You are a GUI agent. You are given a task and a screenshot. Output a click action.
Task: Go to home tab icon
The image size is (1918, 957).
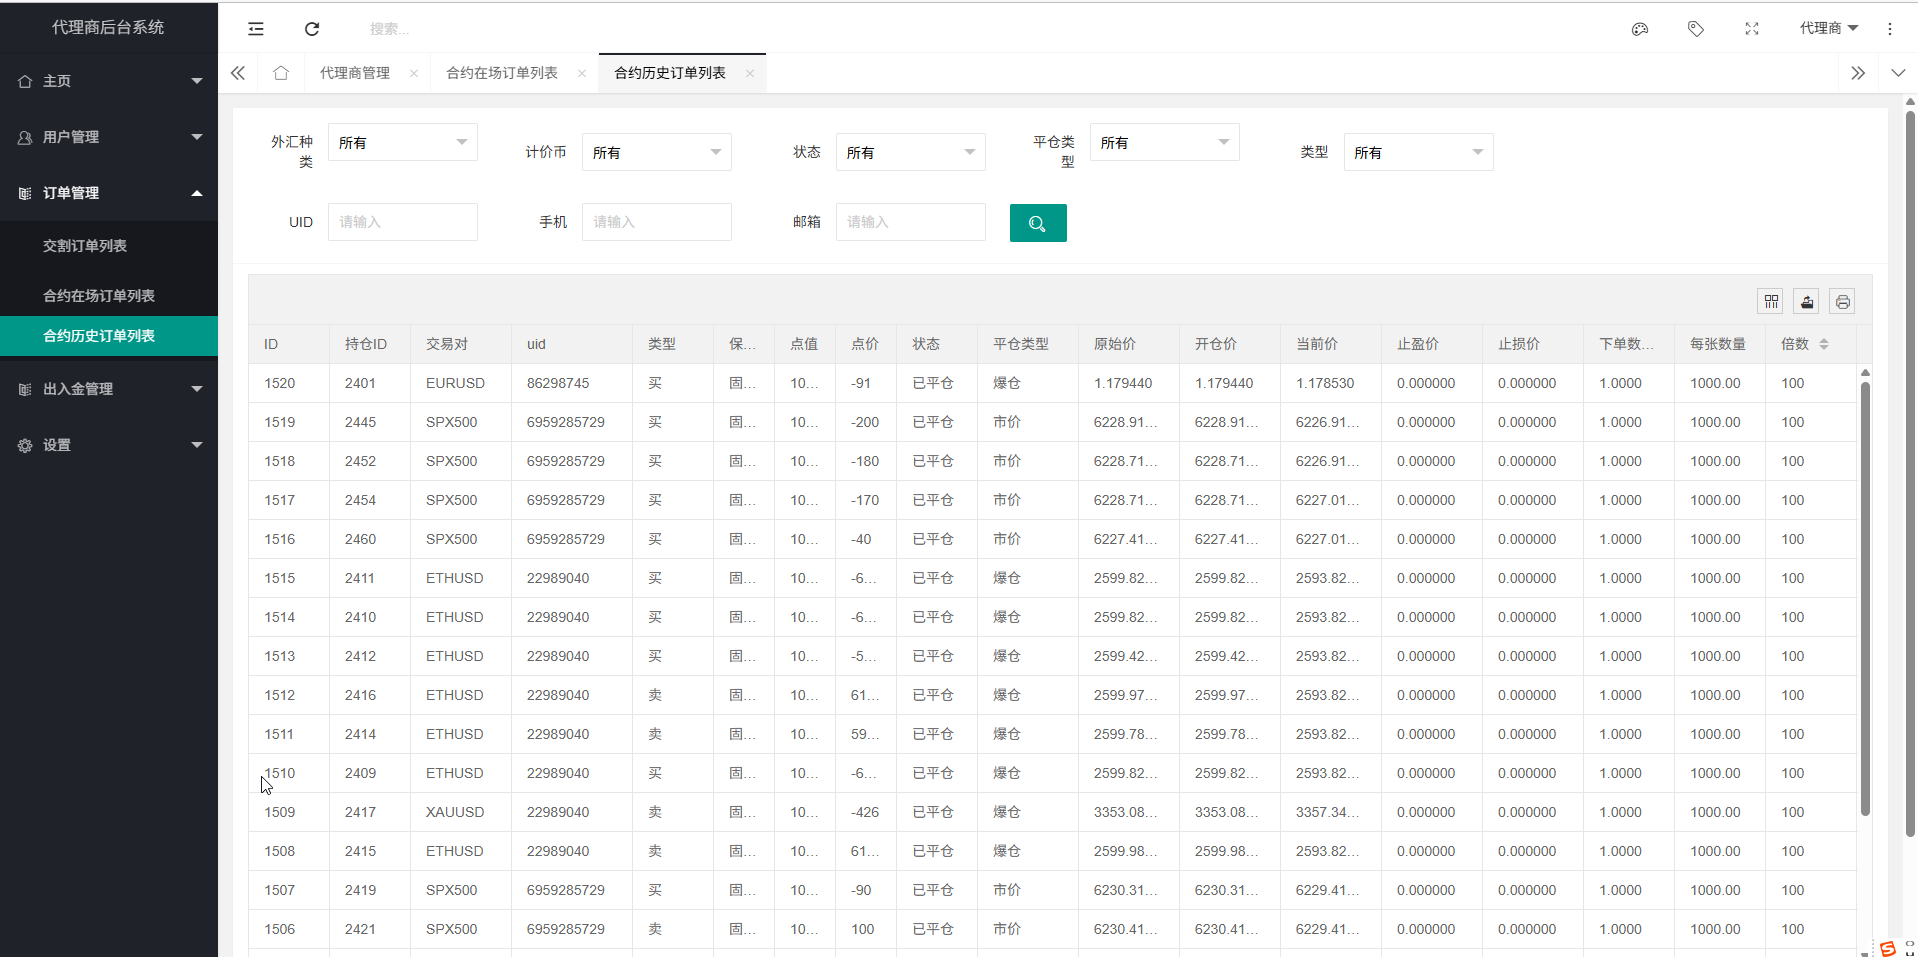pyautogui.click(x=281, y=73)
